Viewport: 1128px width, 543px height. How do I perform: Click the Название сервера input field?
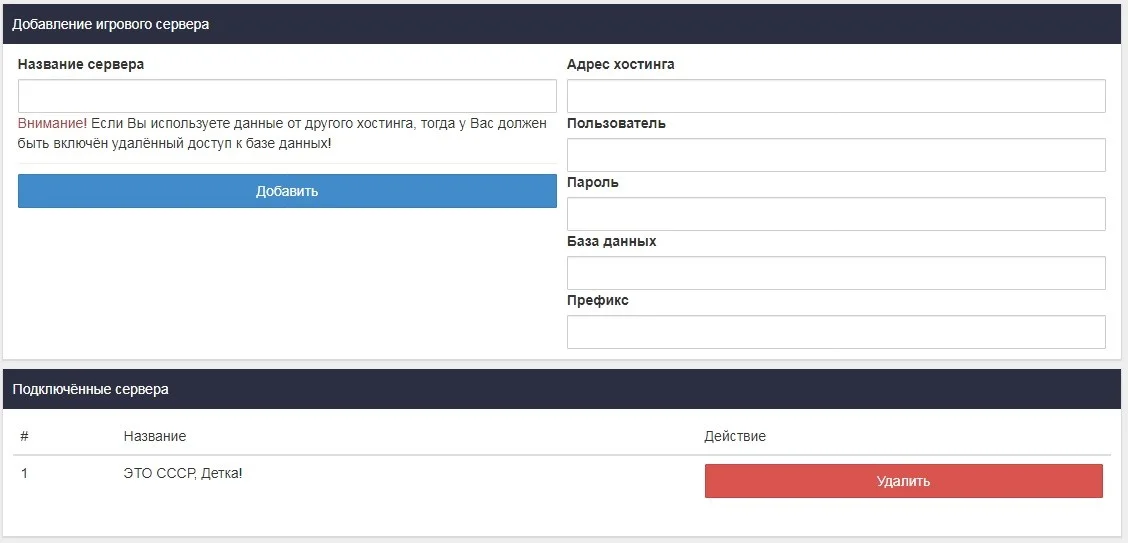(287, 96)
